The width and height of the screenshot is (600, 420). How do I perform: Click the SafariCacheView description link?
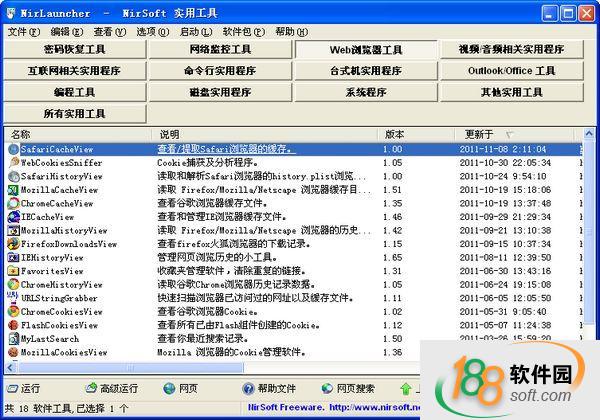pos(225,148)
